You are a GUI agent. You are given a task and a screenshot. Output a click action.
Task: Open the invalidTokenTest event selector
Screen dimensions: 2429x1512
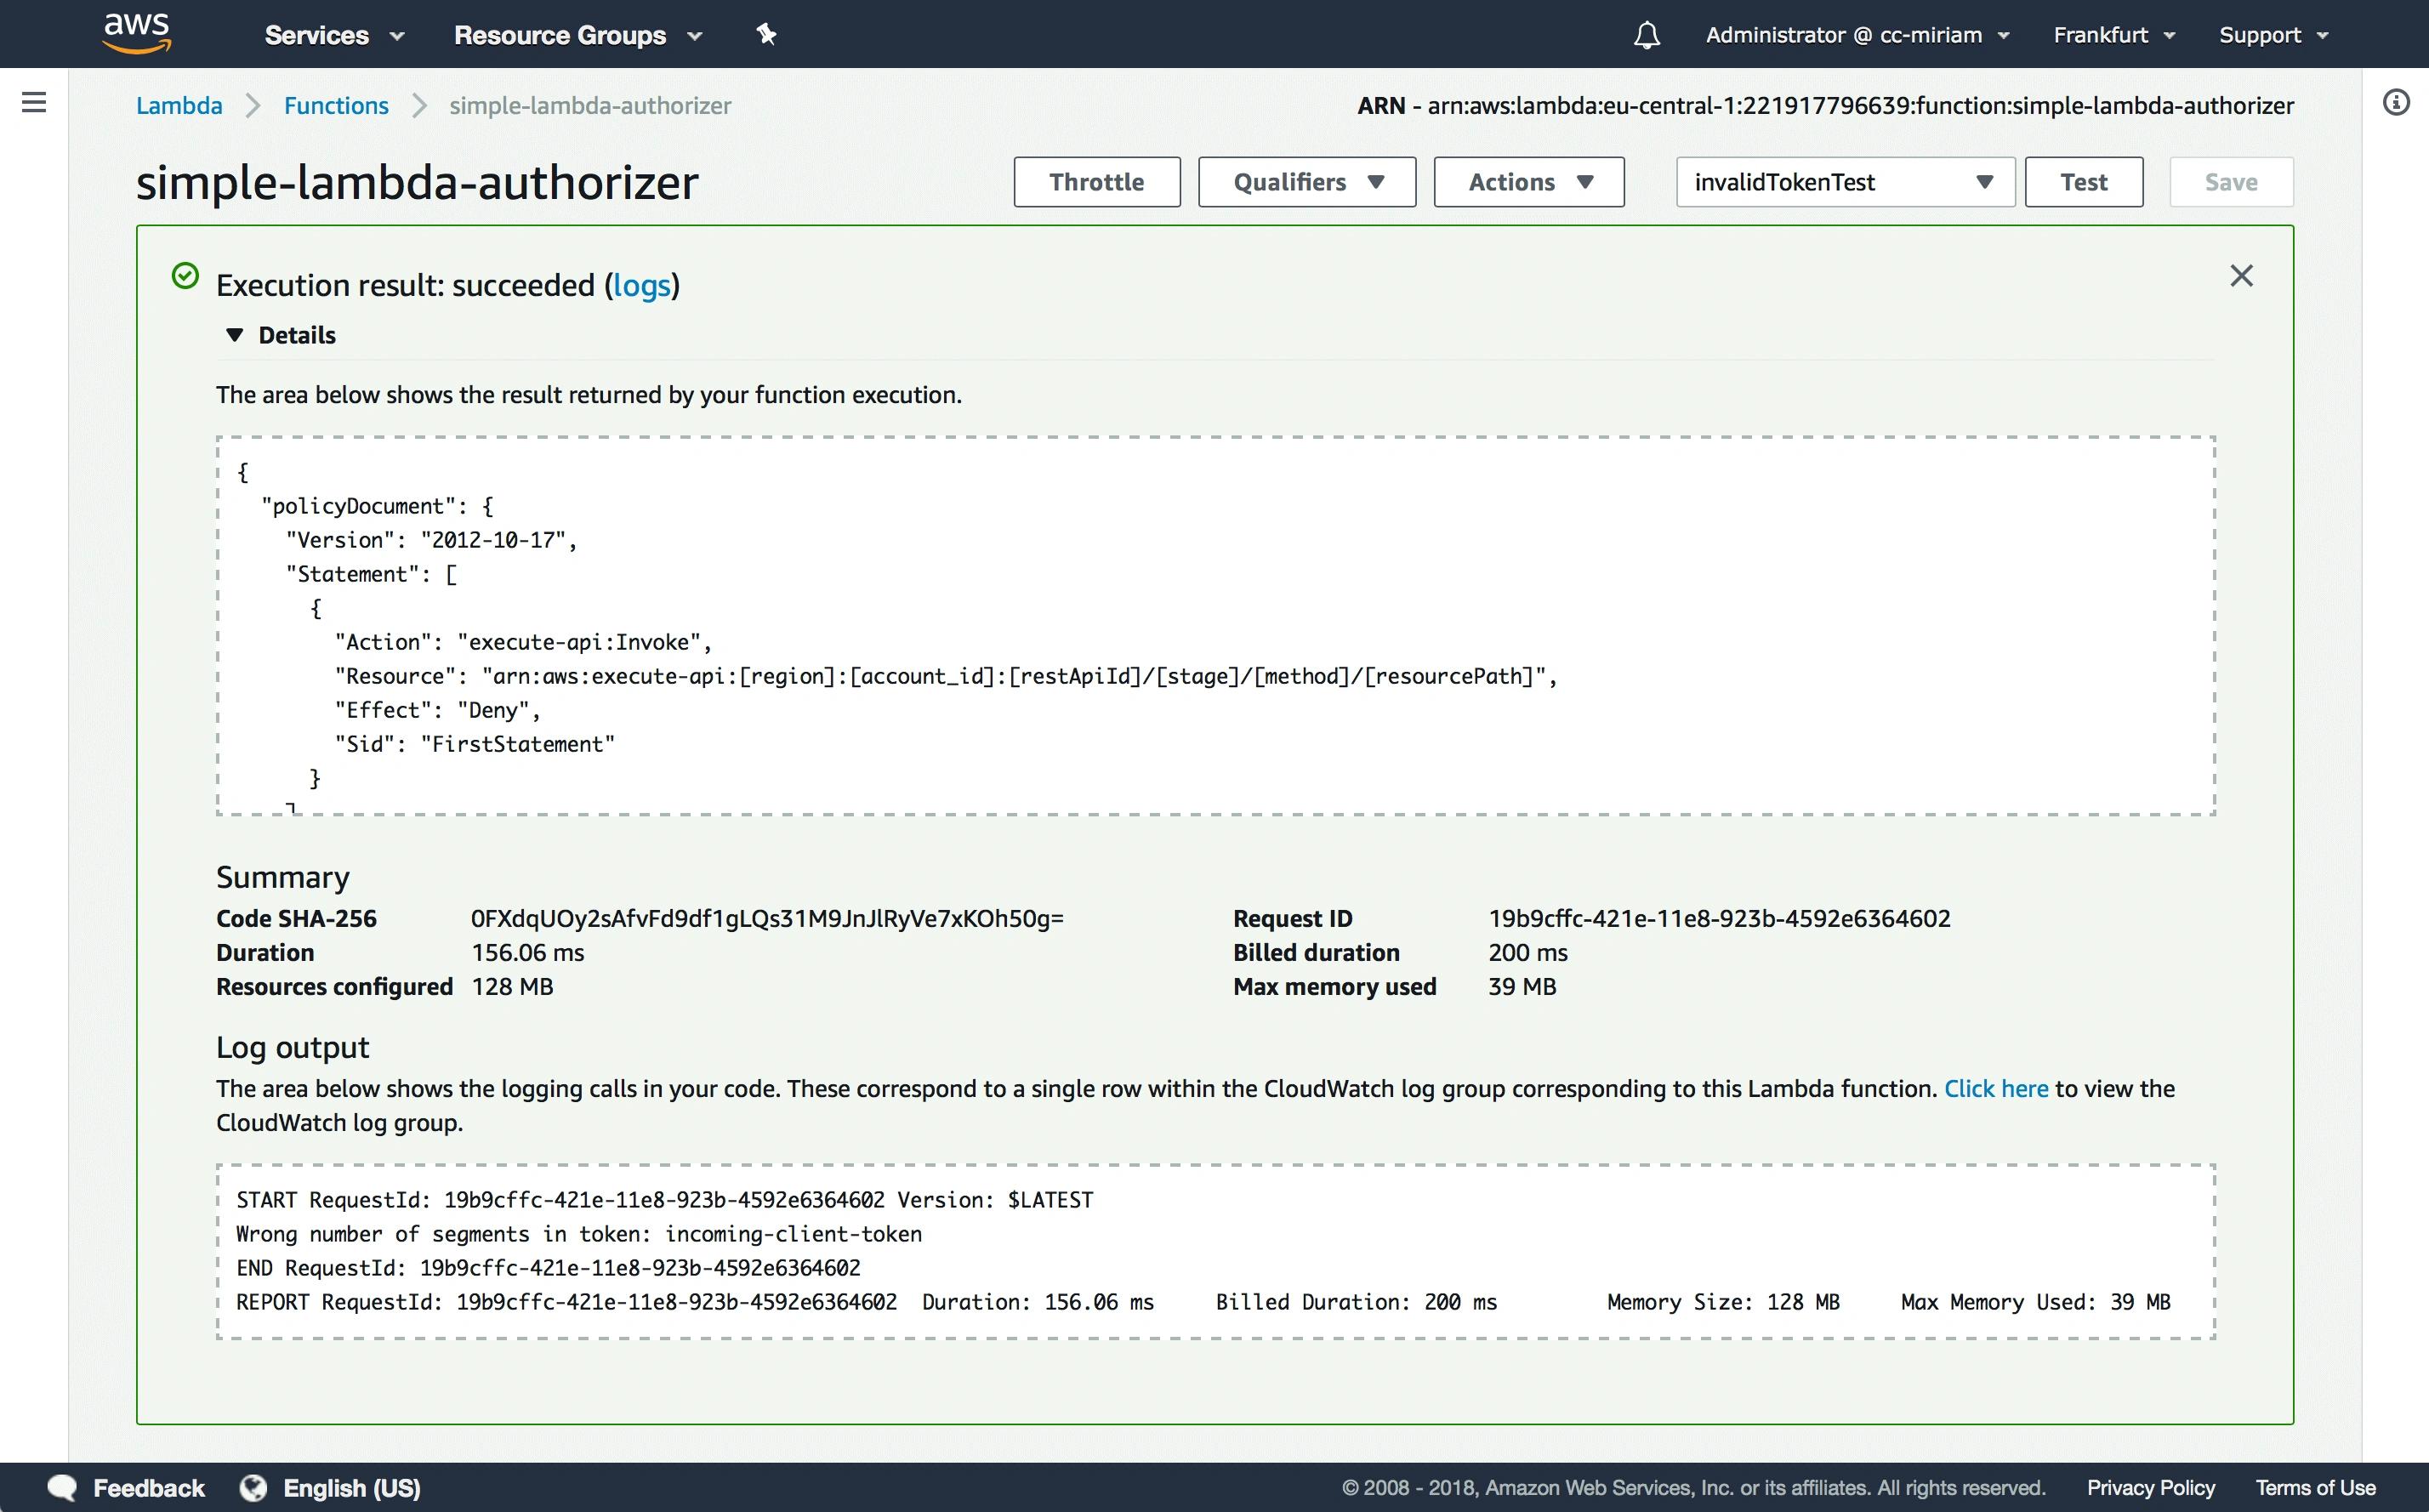tap(1843, 181)
